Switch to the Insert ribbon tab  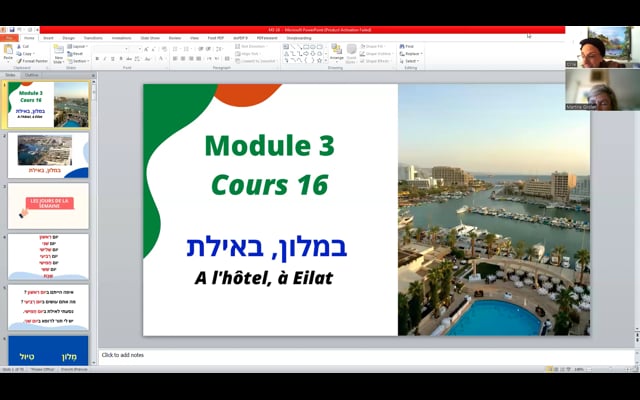[48, 38]
